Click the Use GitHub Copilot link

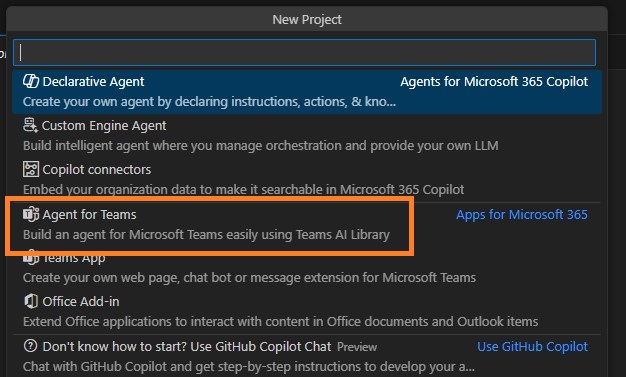pyautogui.click(x=532, y=346)
